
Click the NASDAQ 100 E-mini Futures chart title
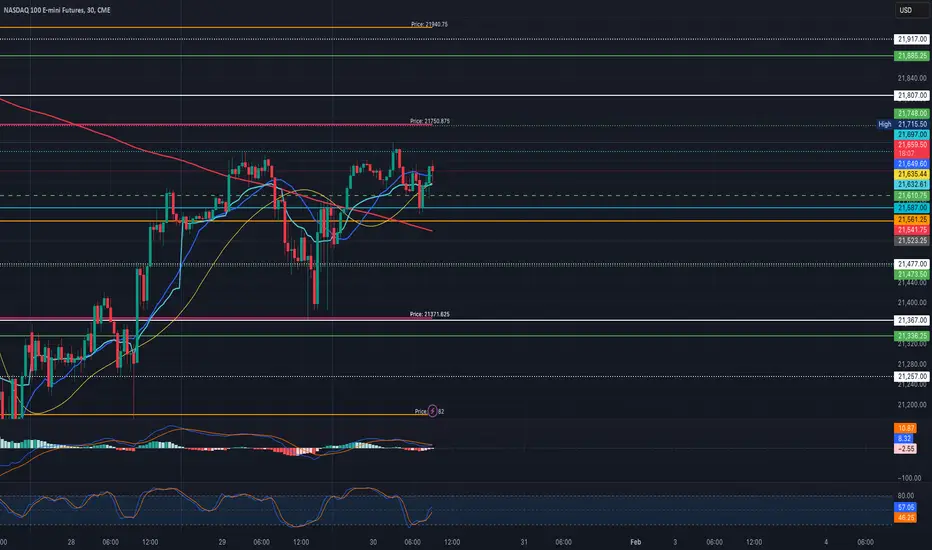point(57,10)
